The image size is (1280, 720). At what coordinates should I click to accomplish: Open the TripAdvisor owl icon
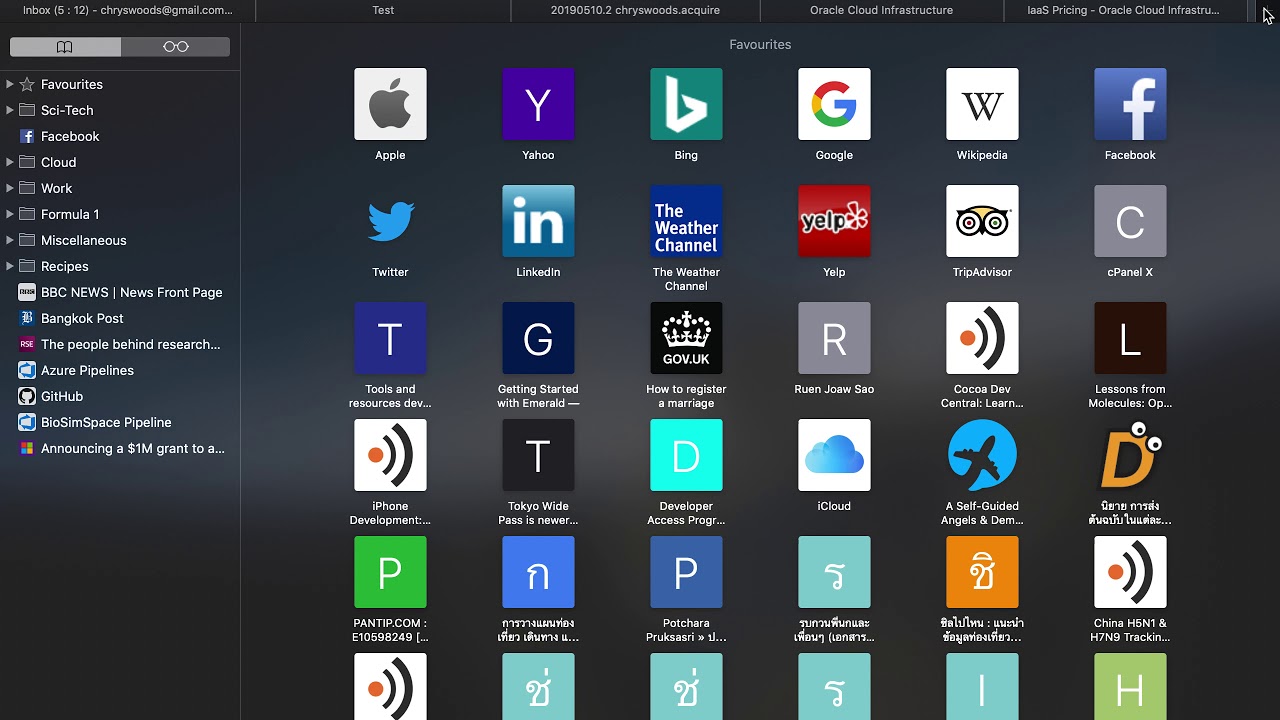point(982,221)
